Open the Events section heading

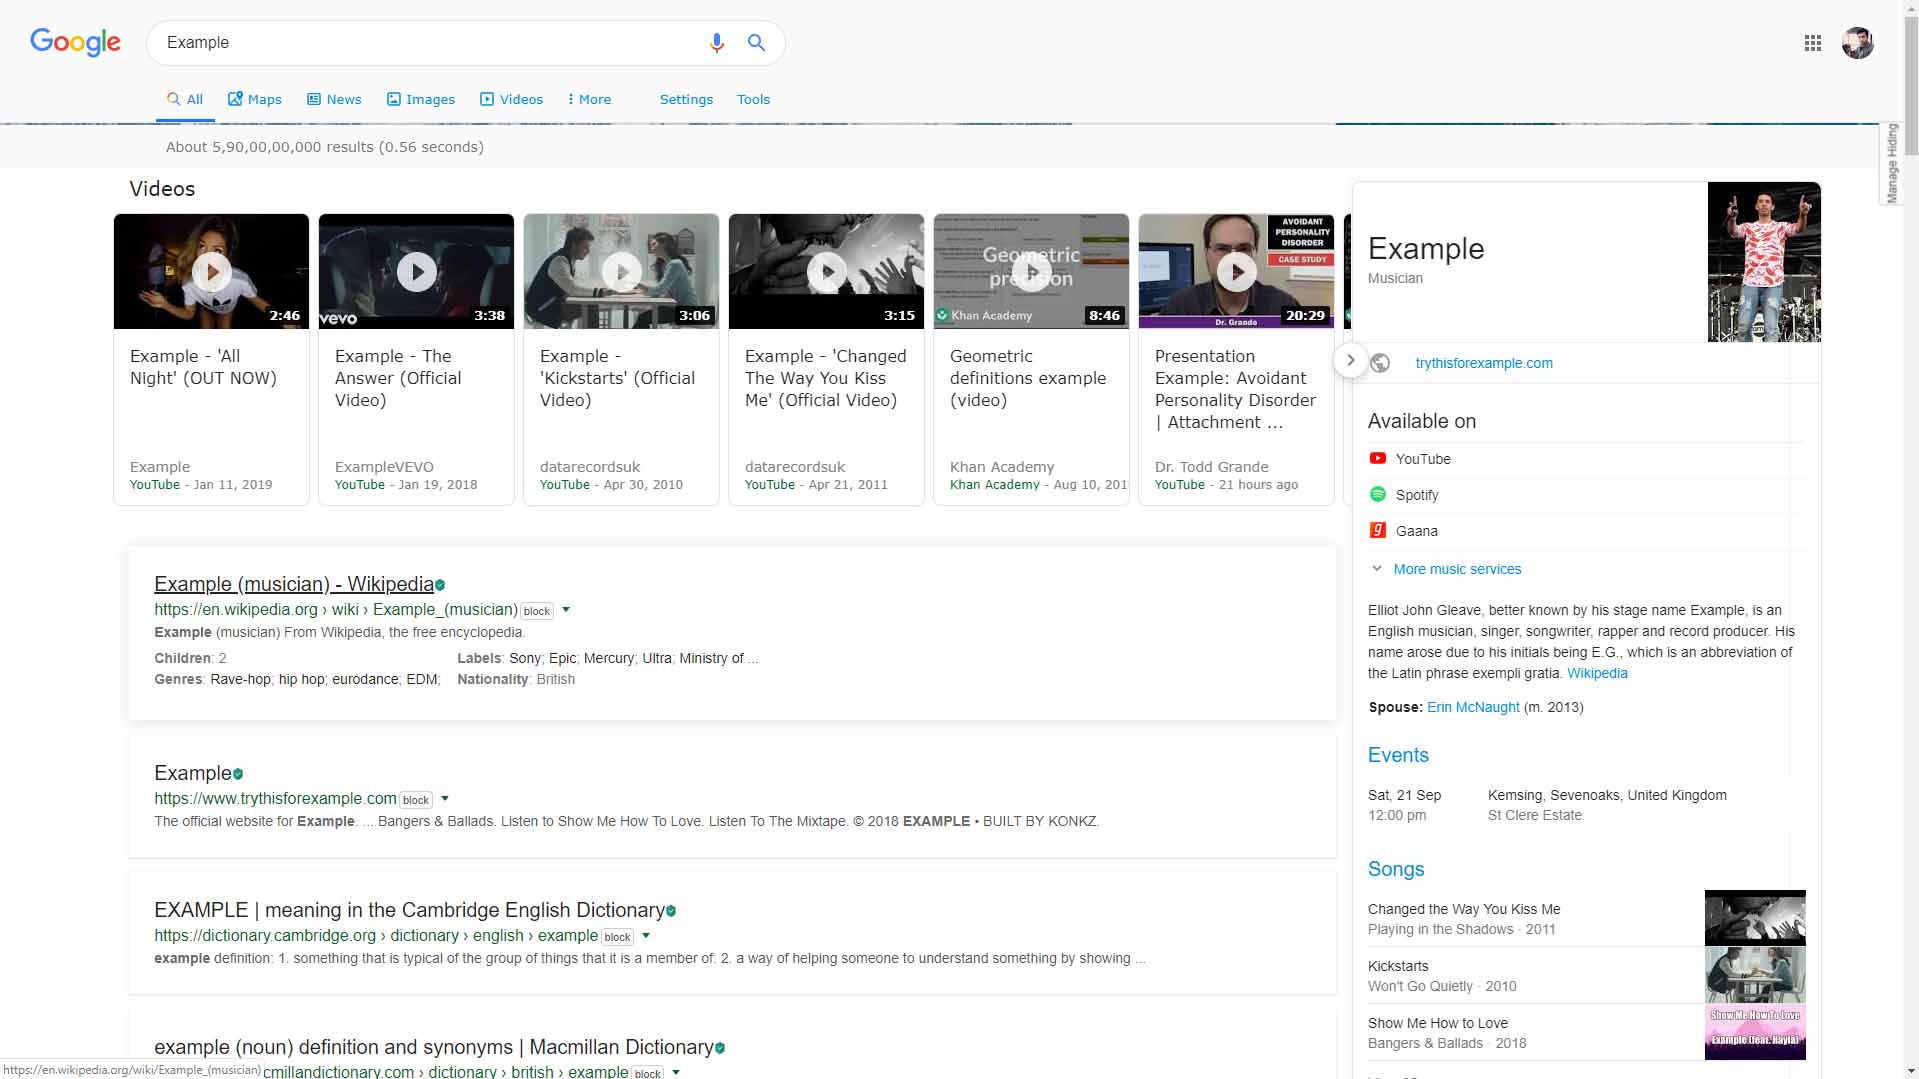coord(1398,755)
